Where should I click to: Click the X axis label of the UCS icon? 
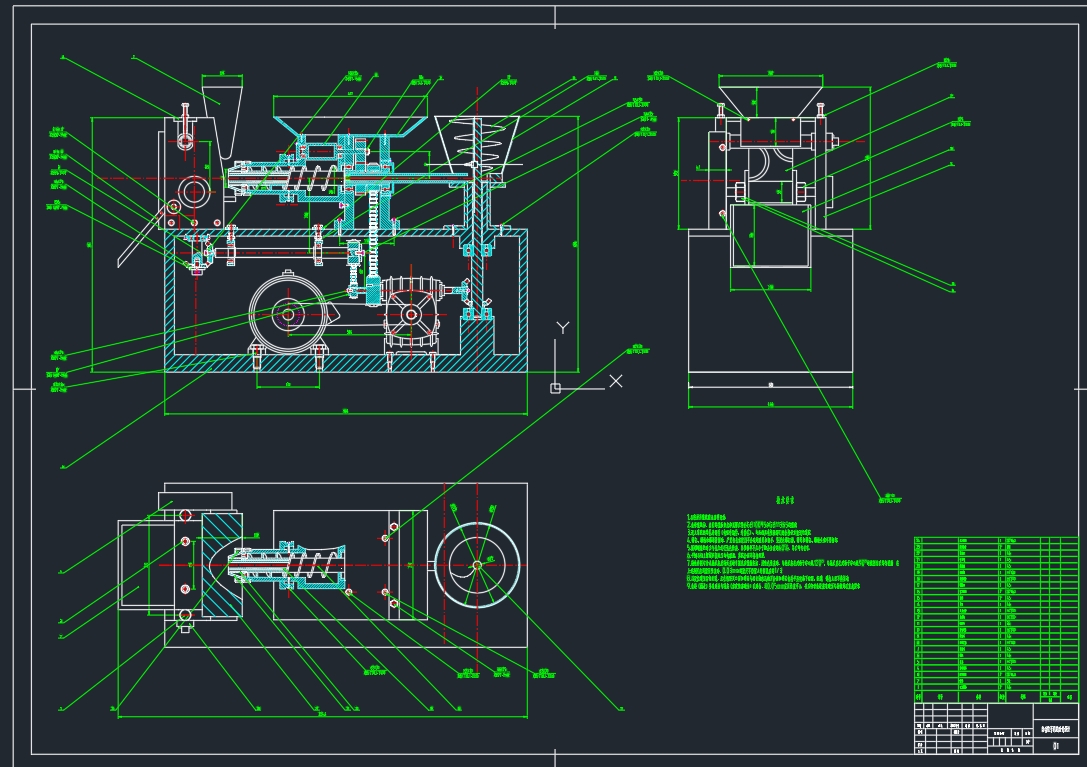616,381
